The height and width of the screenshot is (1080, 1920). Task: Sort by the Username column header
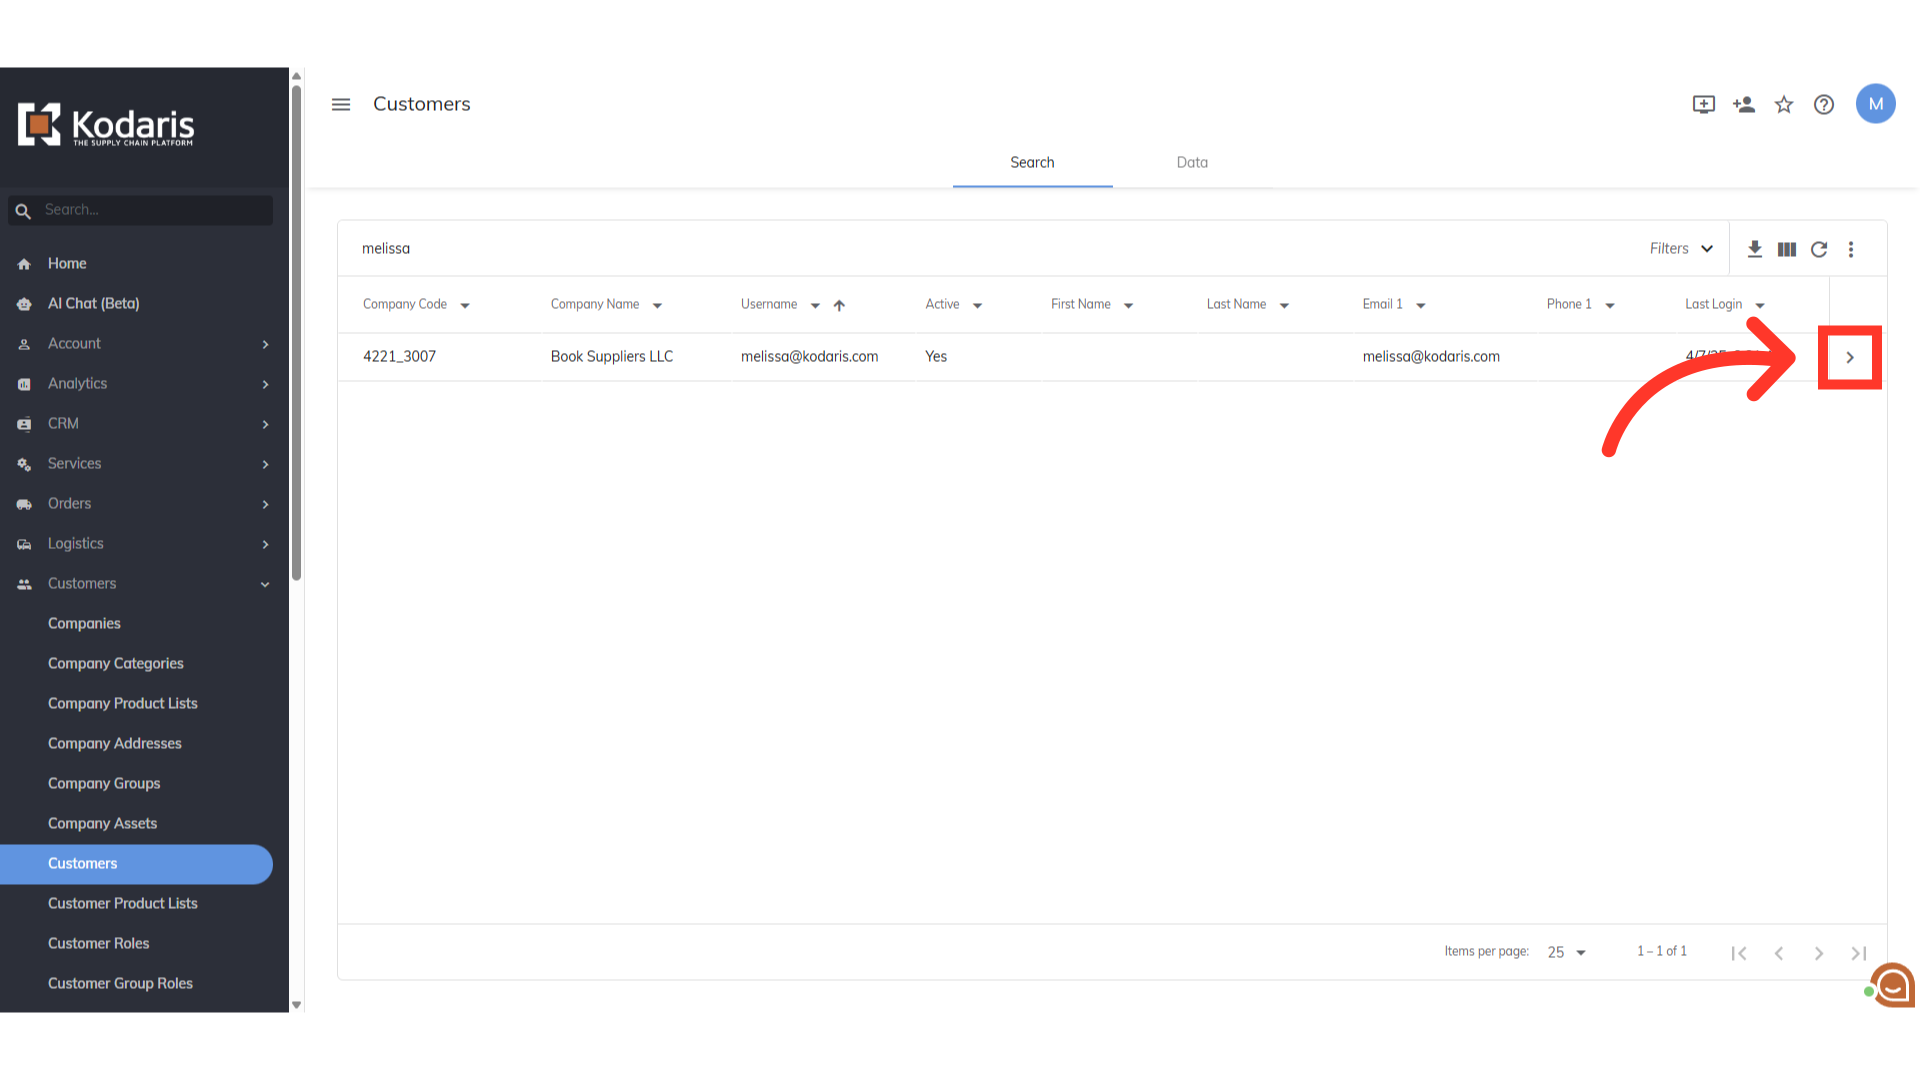pos(769,304)
